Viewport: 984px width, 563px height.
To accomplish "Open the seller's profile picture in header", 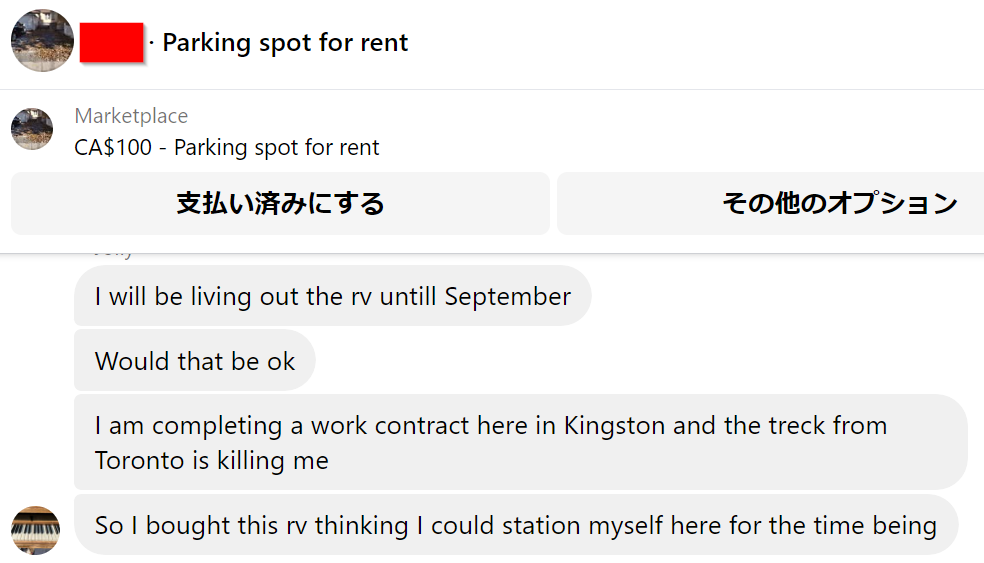I will [42, 41].
